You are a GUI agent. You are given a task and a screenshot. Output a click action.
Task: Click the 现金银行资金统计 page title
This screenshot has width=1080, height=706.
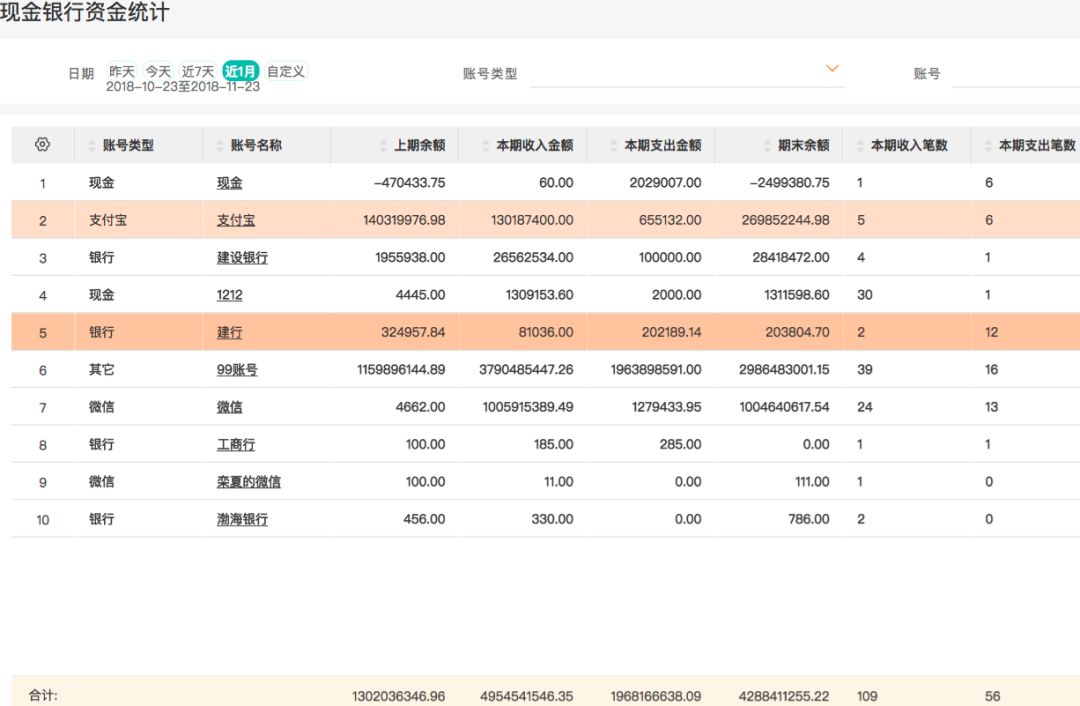(x=85, y=12)
